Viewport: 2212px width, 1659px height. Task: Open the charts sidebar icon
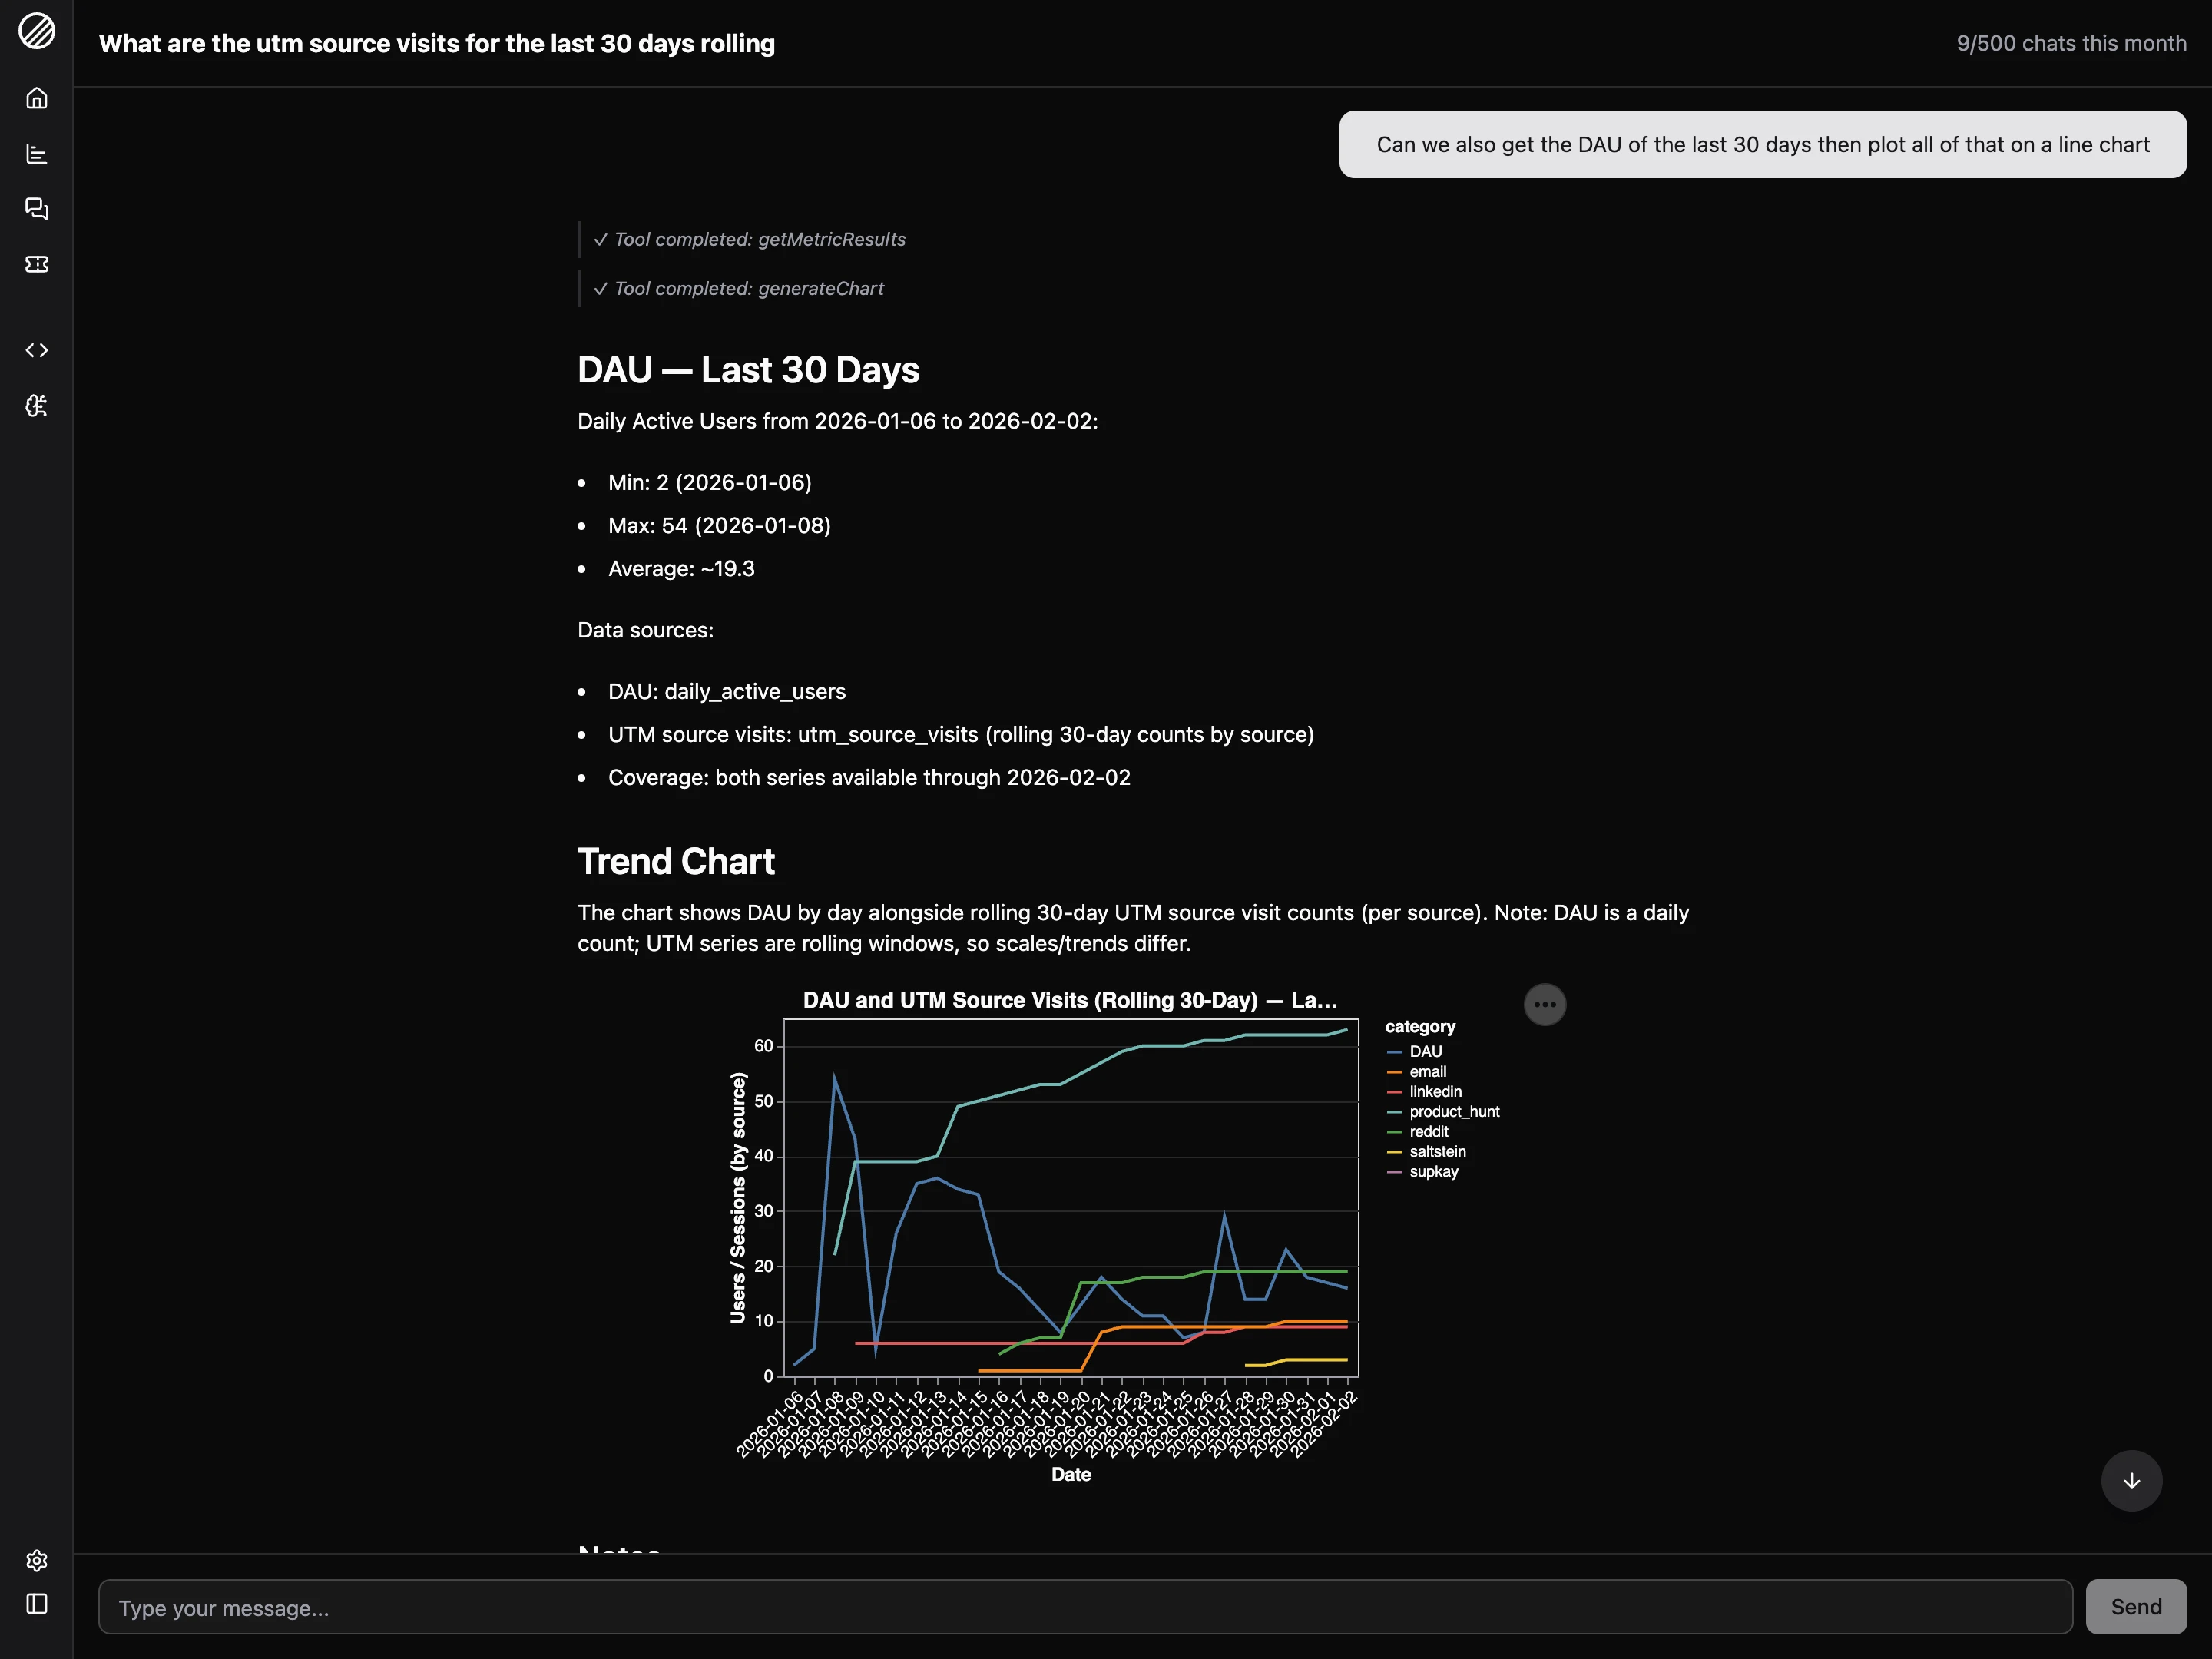37,154
